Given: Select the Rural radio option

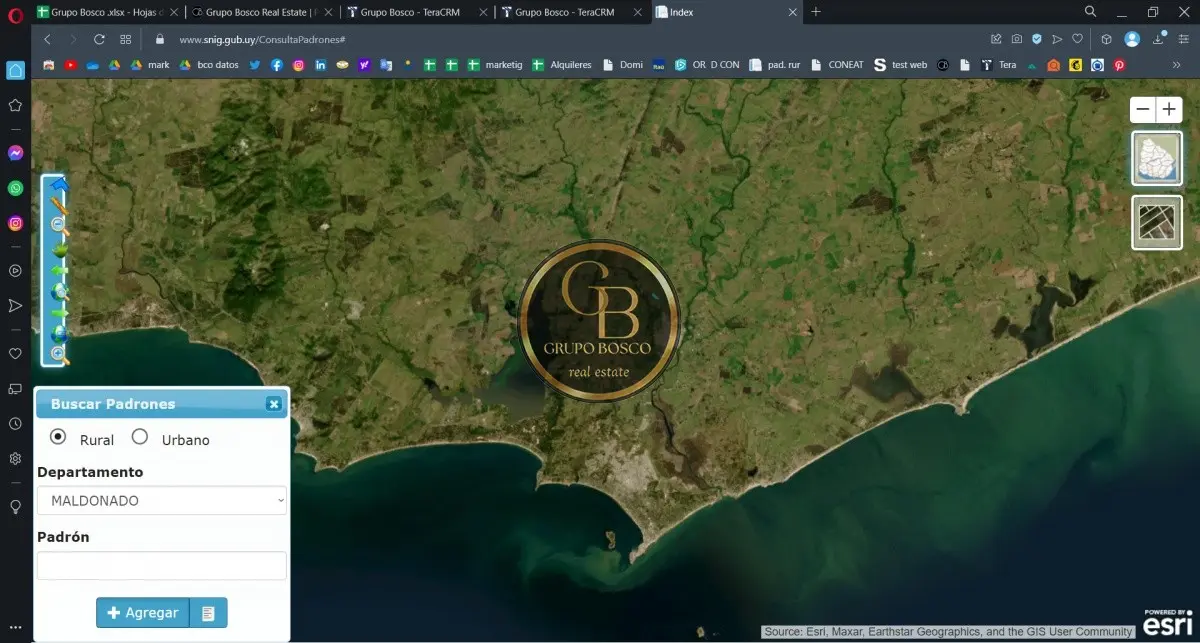Looking at the screenshot, I should (58, 437).
